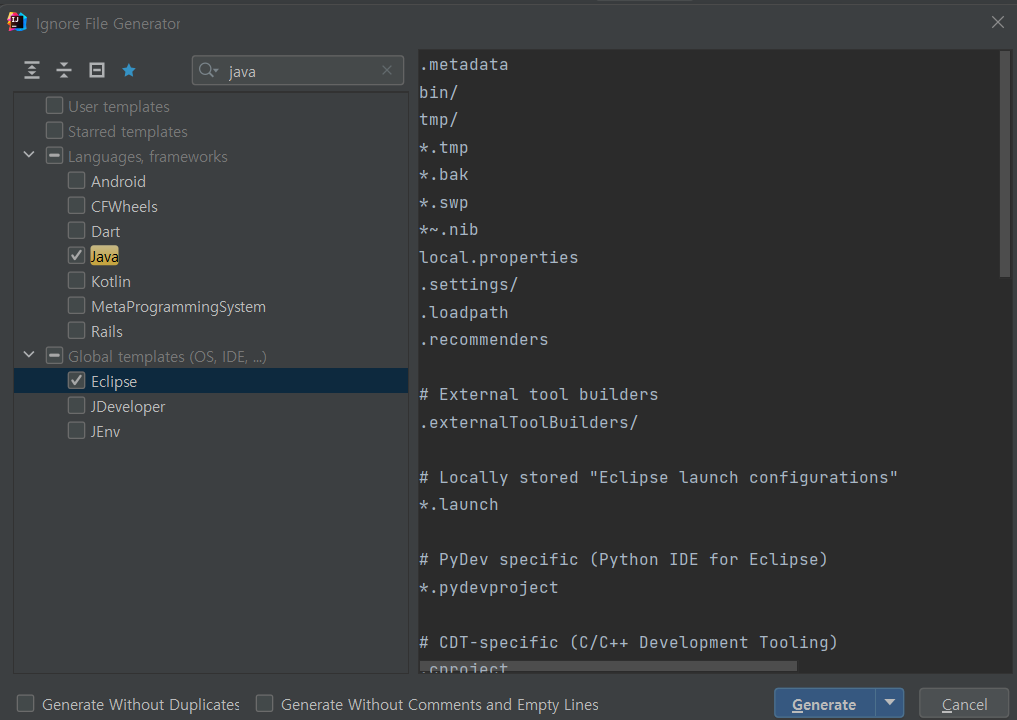Select the JDeveloper label

click(128, 407)
